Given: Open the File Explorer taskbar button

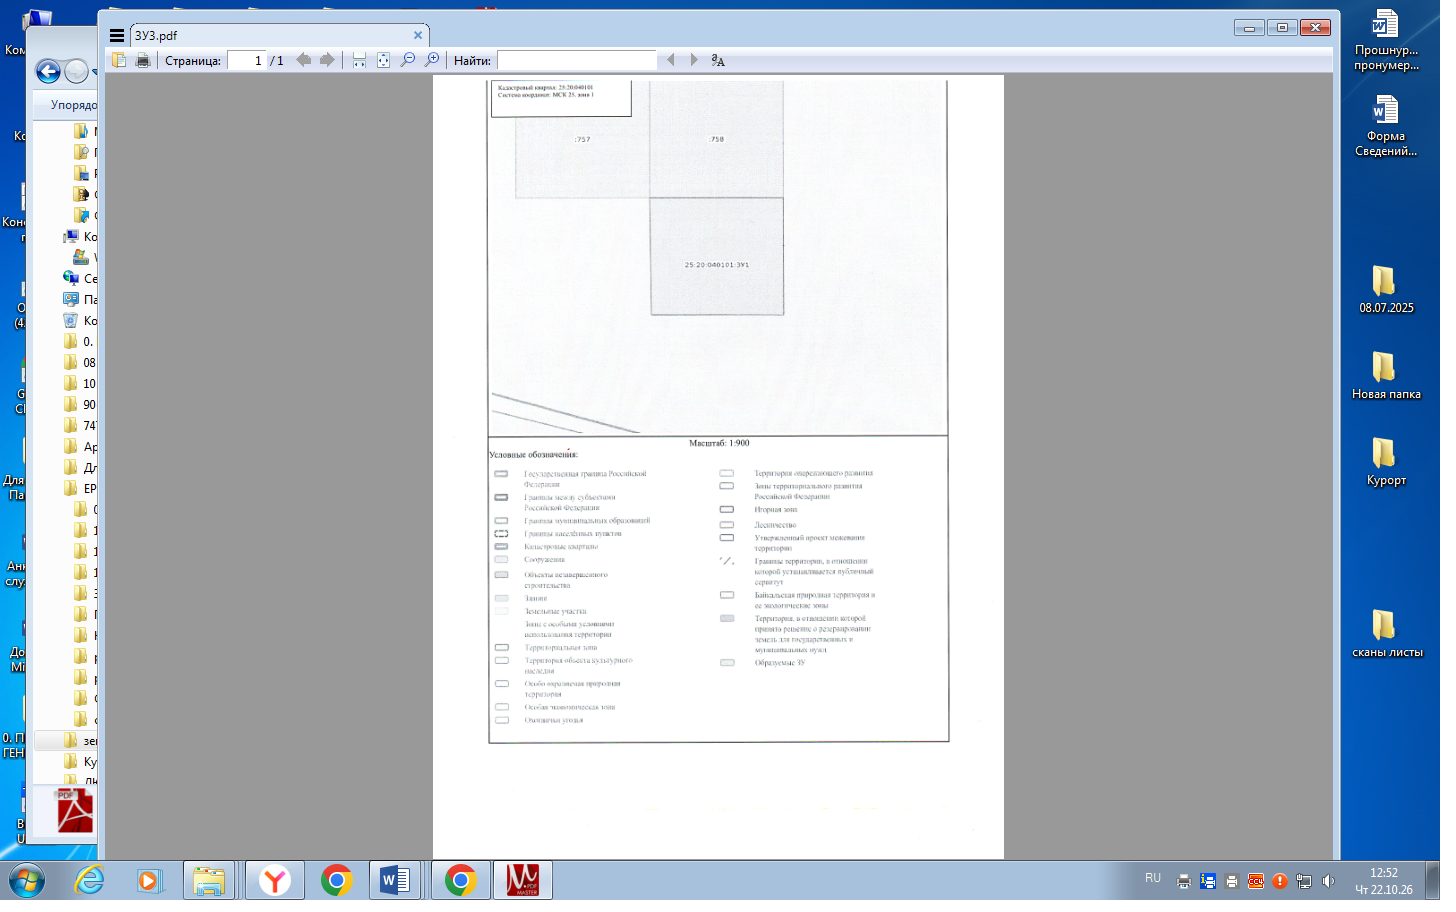Looking at the screenshot, I should (209, 881).
